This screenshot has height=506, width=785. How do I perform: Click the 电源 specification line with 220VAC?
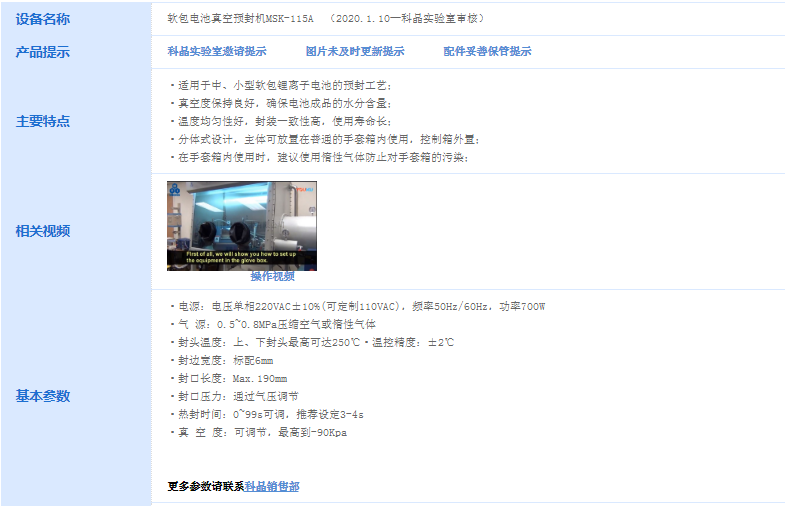[357, 306]
